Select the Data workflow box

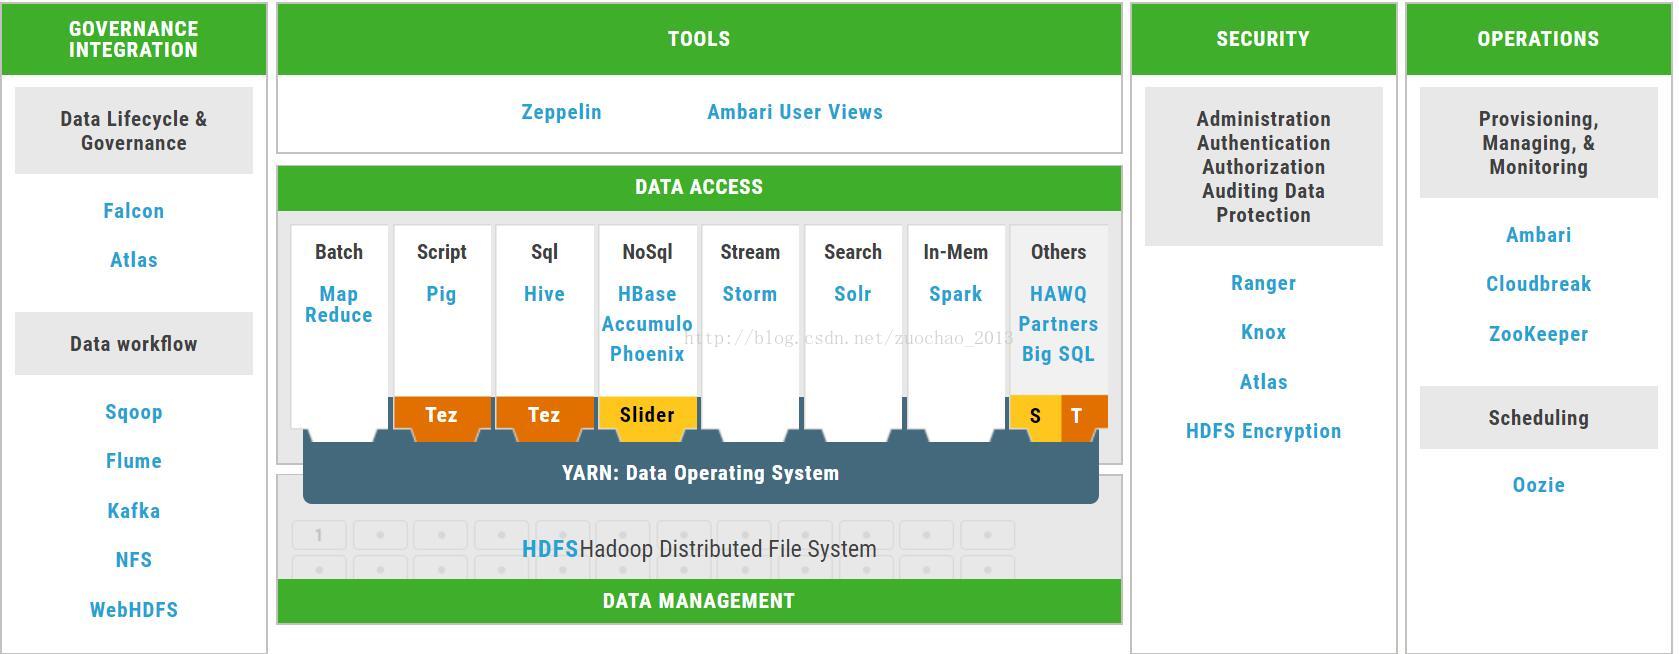point(134,344)
